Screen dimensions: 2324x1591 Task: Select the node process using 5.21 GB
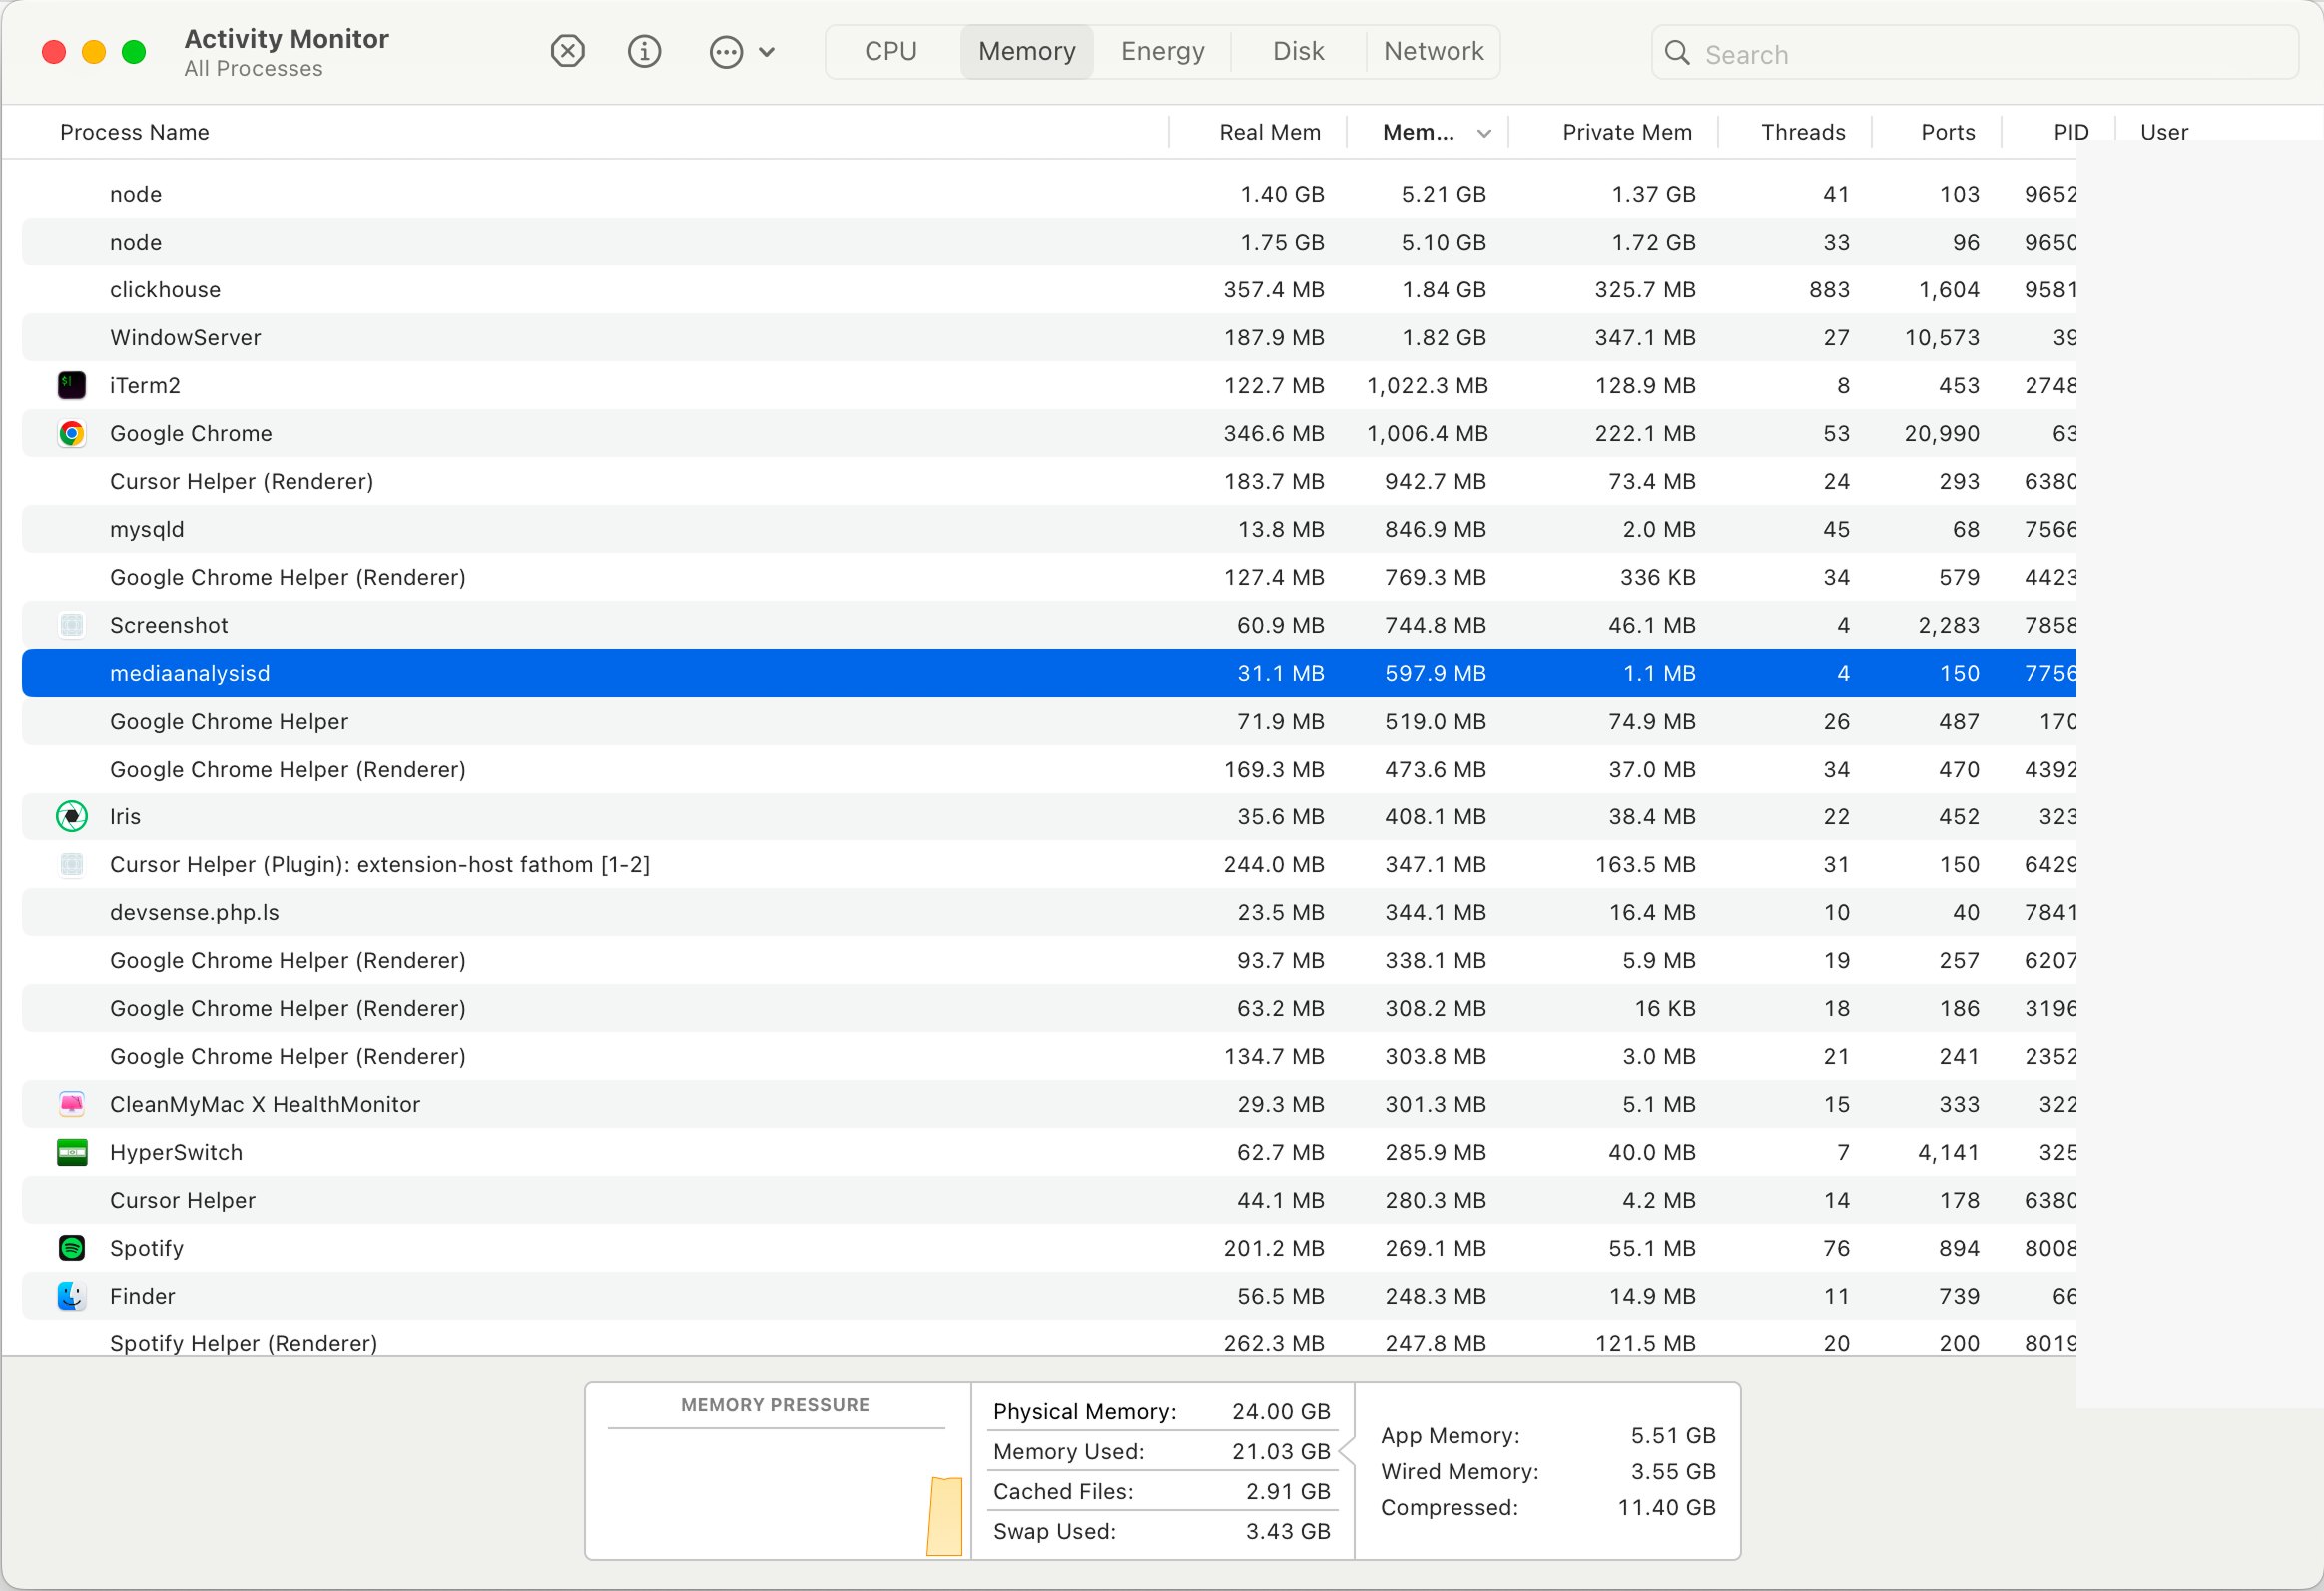1049,194
